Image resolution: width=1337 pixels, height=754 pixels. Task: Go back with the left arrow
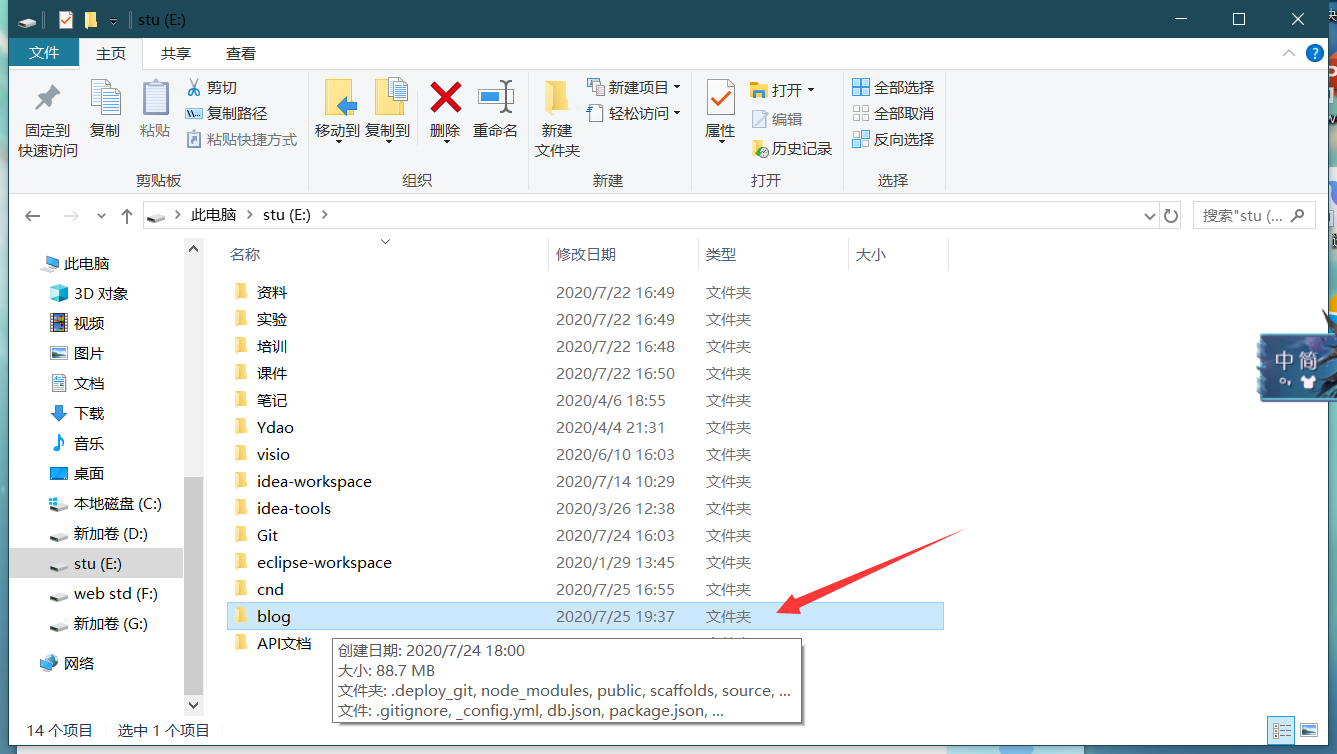[x=33, y=215]
